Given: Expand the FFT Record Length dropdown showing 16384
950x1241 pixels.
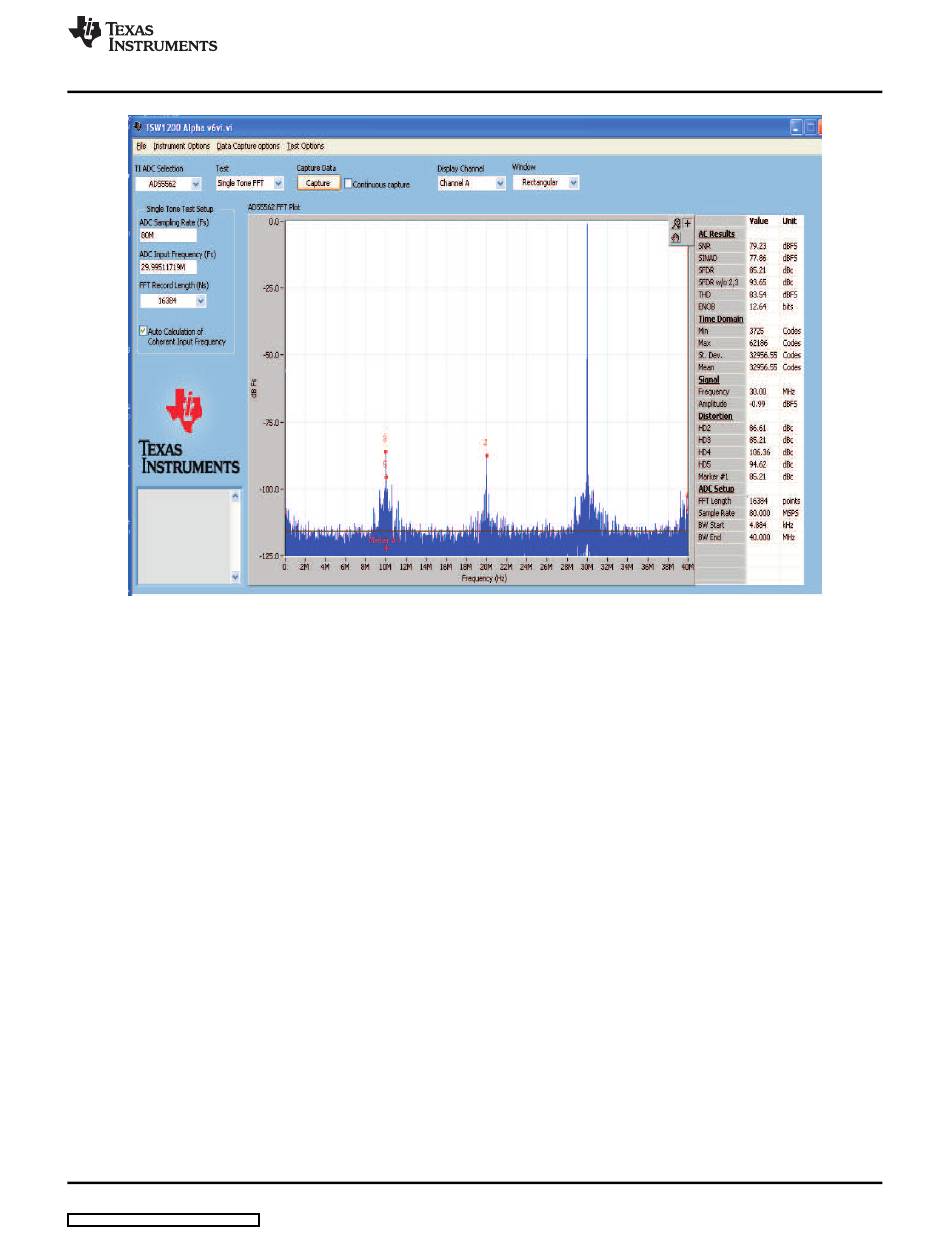Looking at the screenshot, I should click(174, 300).
